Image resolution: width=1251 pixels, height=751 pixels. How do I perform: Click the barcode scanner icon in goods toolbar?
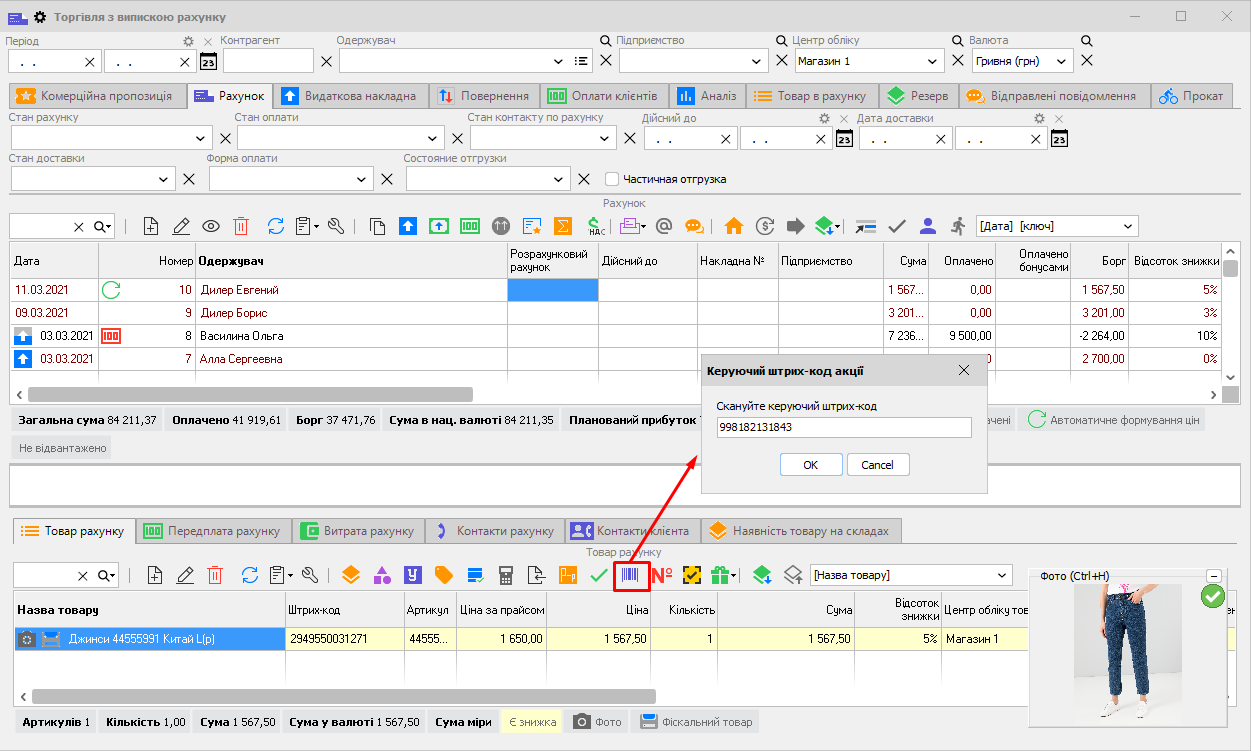coord(632,575)
